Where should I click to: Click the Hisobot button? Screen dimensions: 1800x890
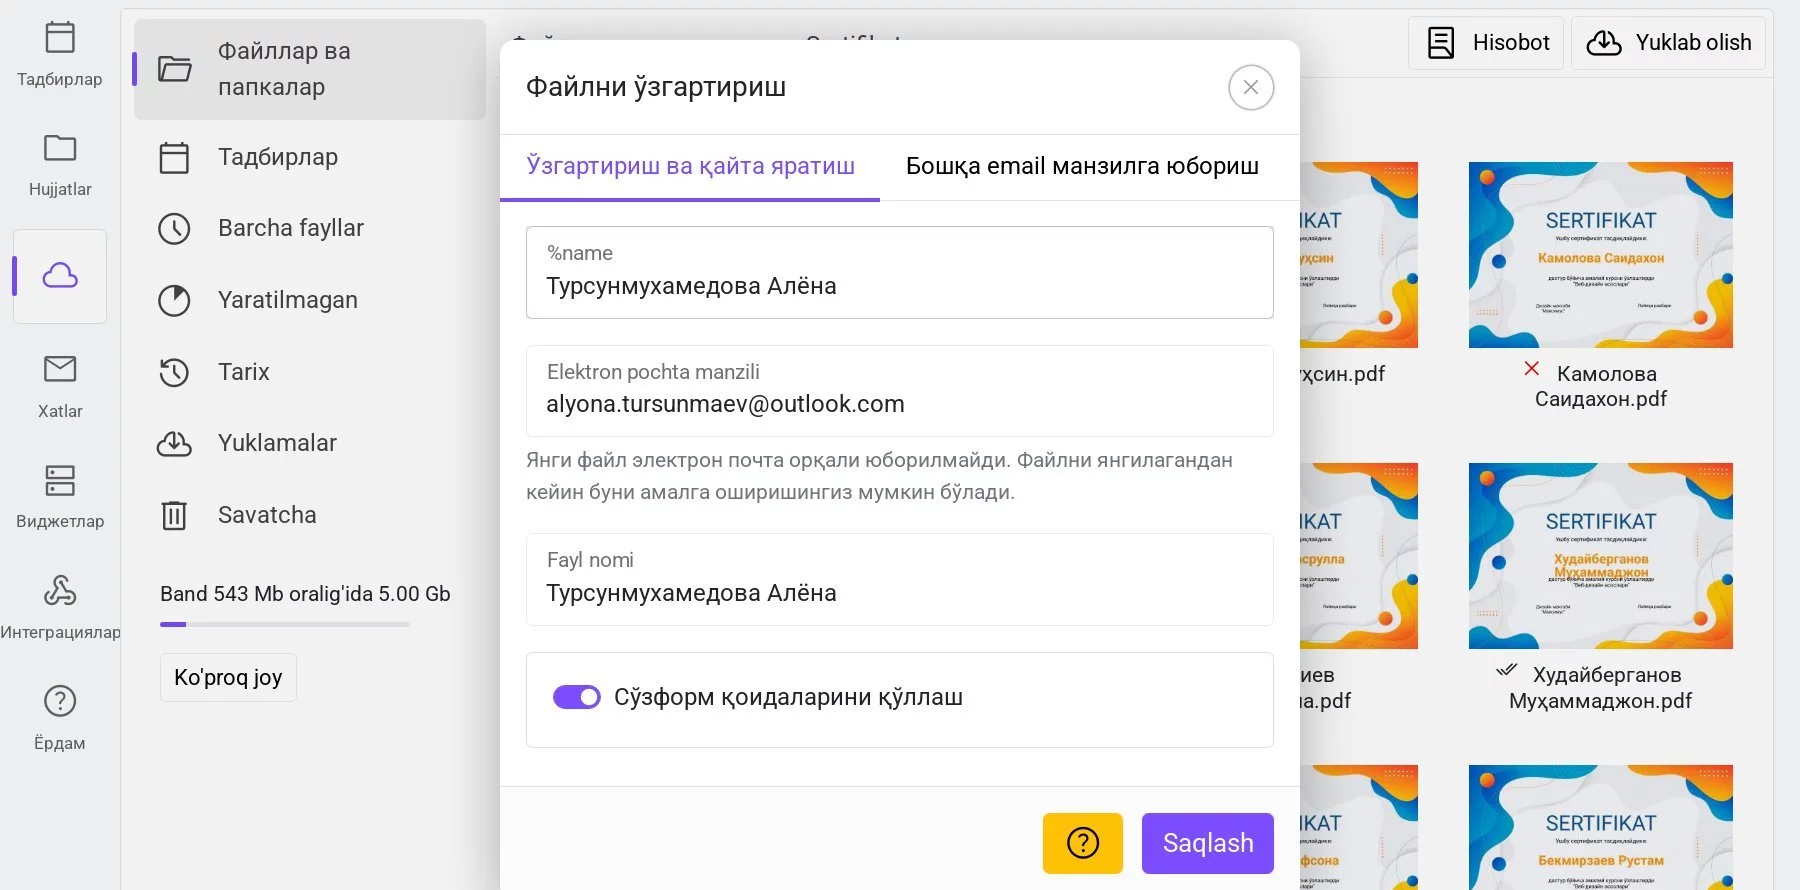pos(1486,43)
